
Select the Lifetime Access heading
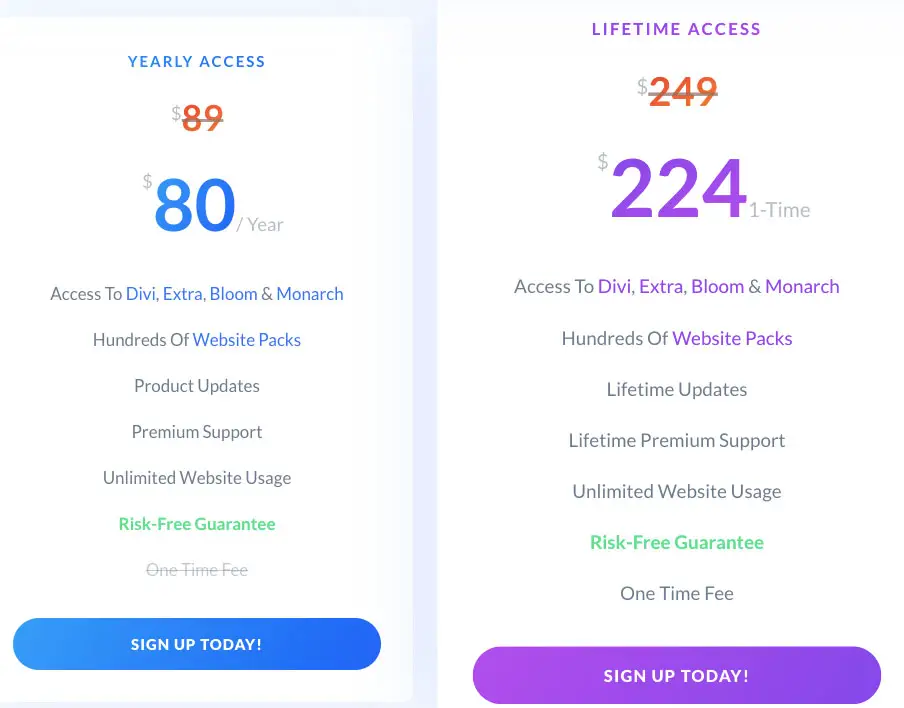pyautogui.click(x=676, y=29)
